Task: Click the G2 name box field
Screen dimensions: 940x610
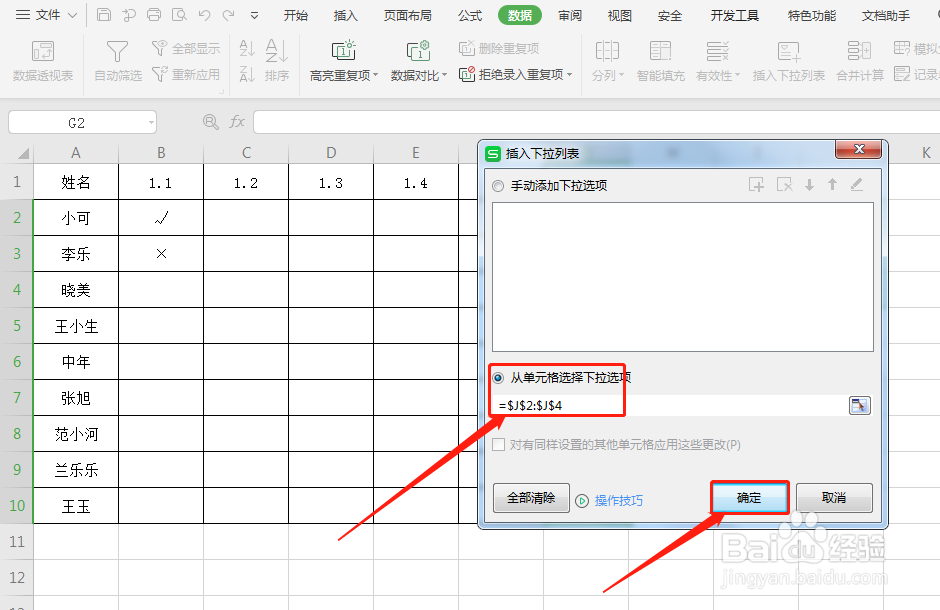Action: (77, 123)
